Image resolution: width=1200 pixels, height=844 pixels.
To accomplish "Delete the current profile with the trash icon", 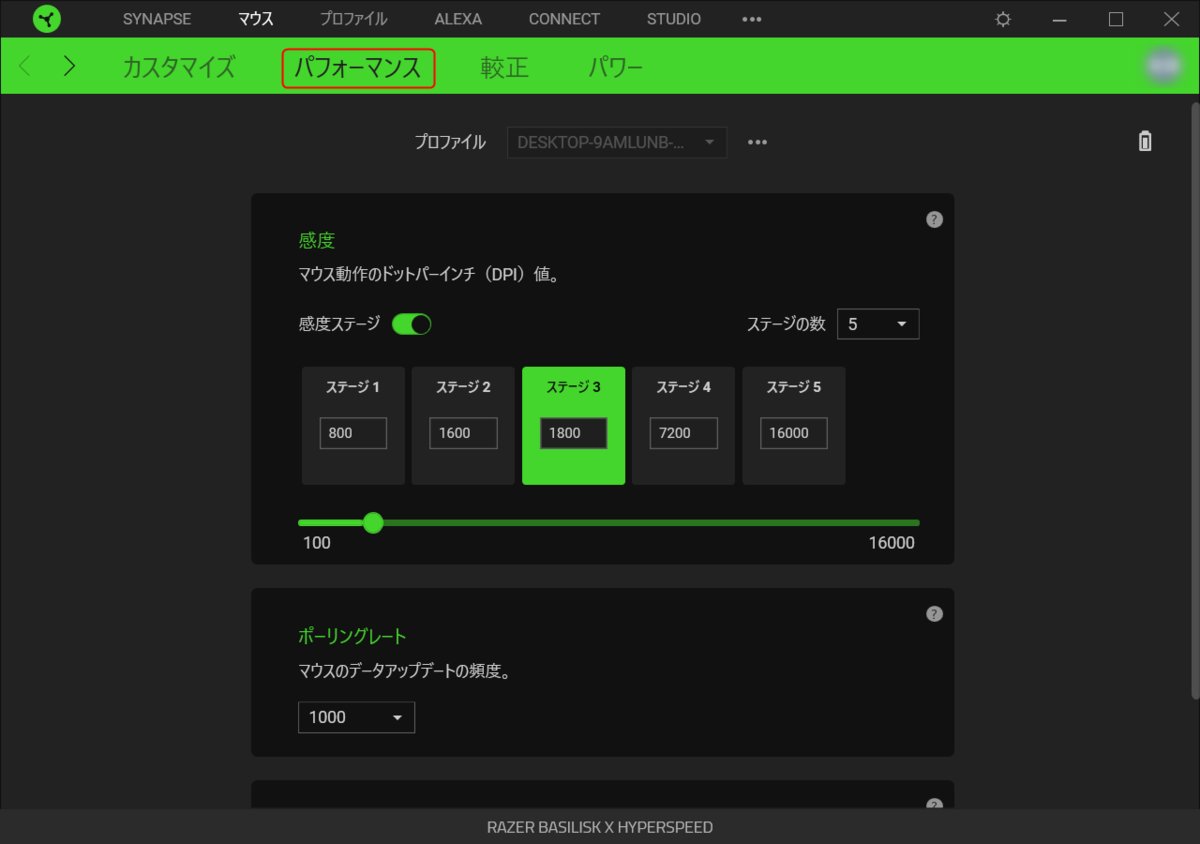I will 1145,141.
